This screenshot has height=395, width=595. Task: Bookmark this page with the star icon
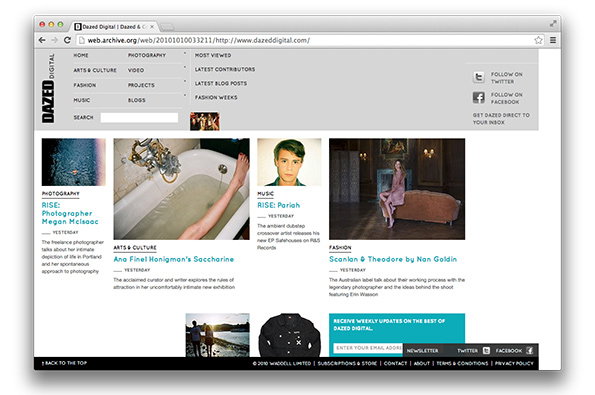538,40
